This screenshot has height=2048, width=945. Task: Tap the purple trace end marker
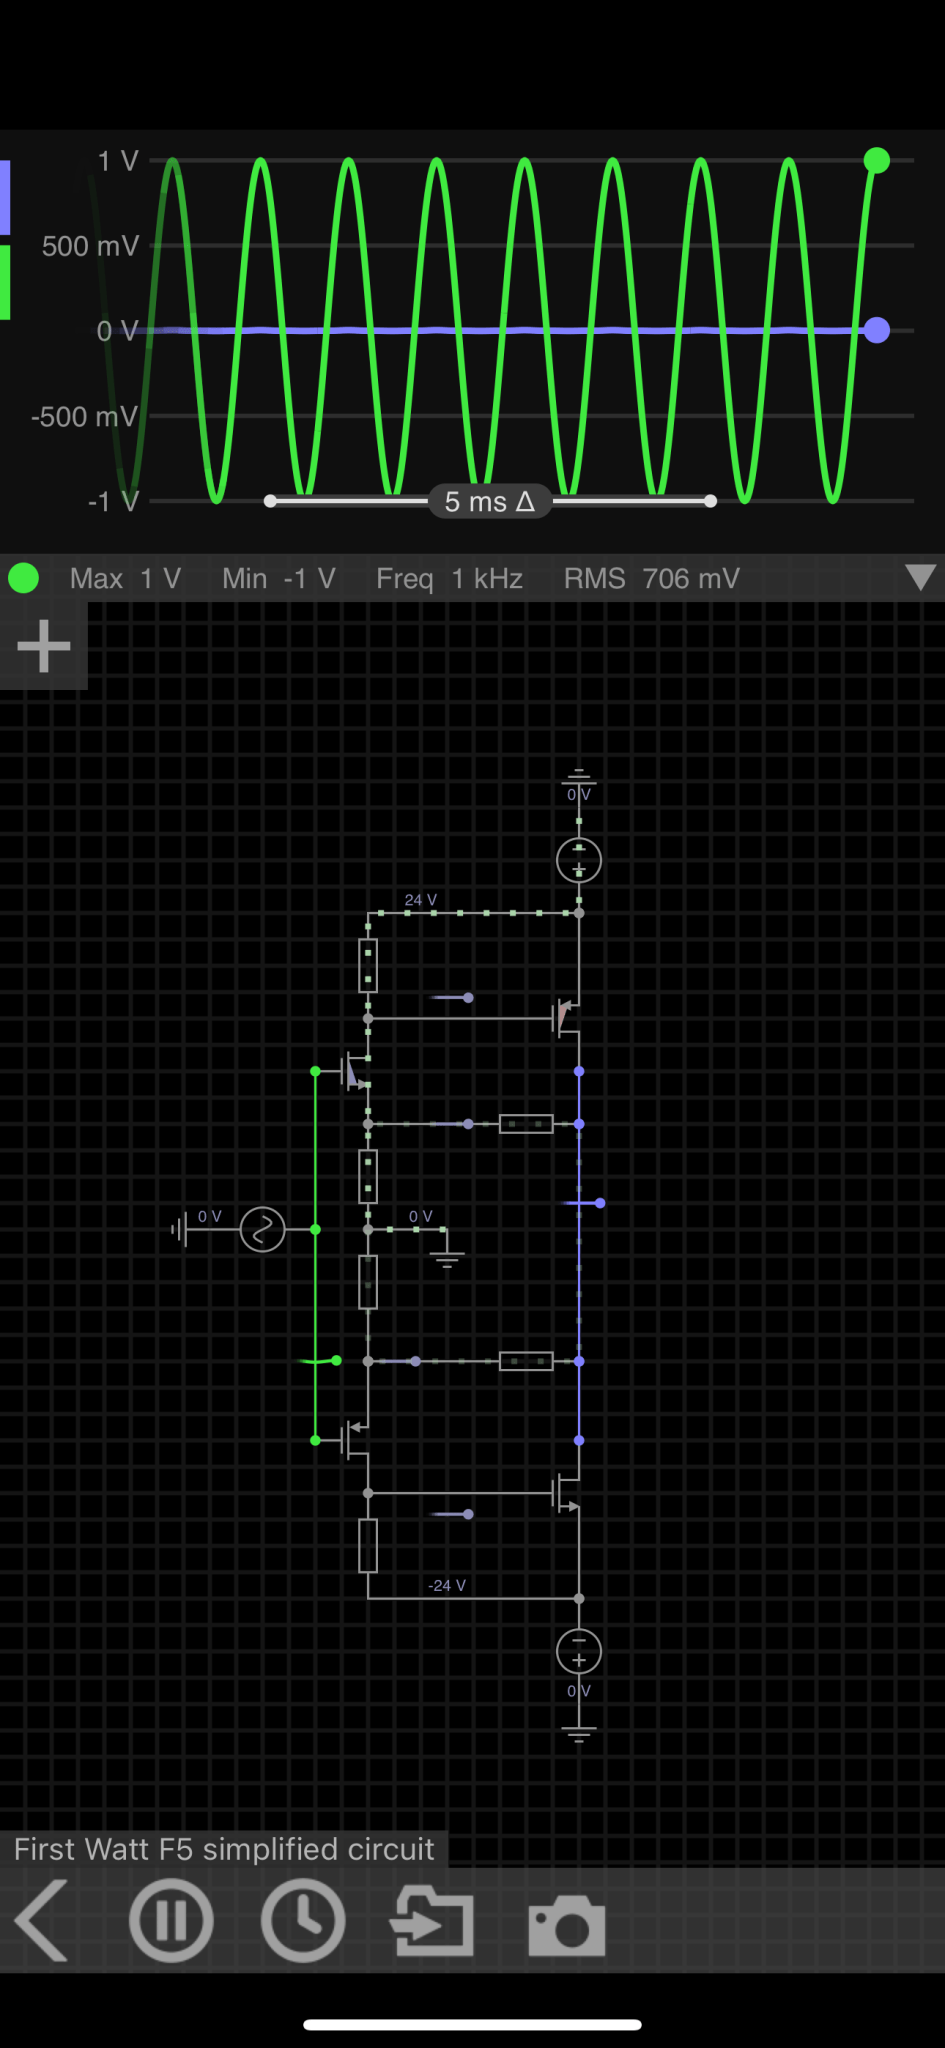click(x=877, y=330)
